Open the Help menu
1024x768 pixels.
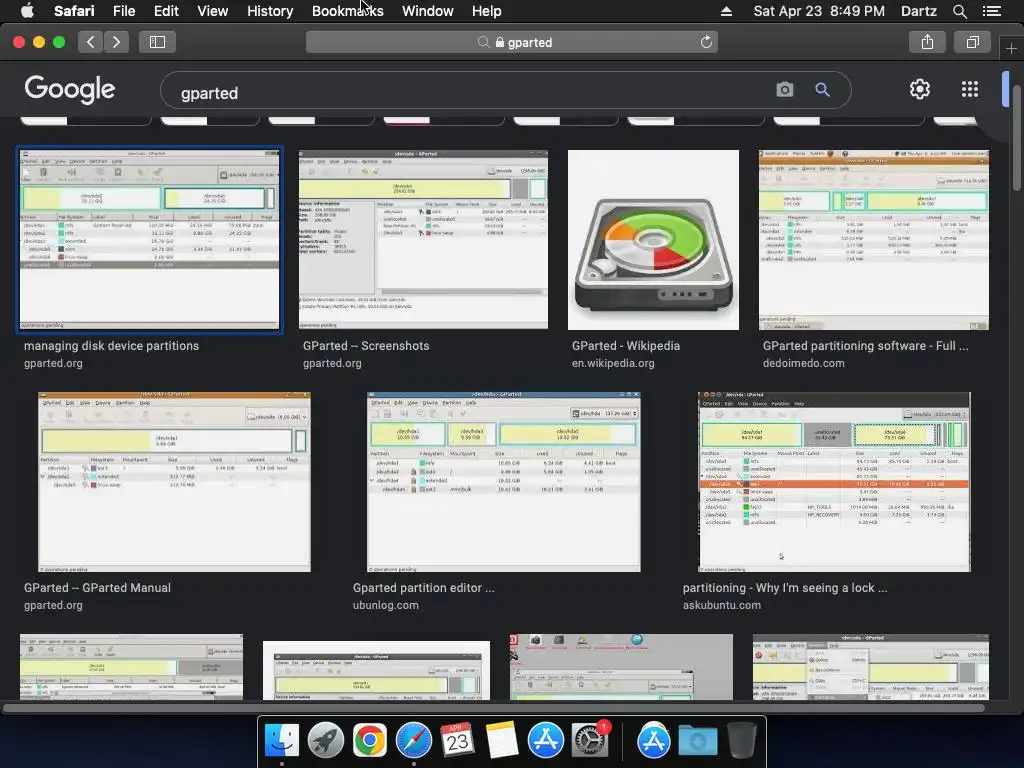[x=487, y=11]
